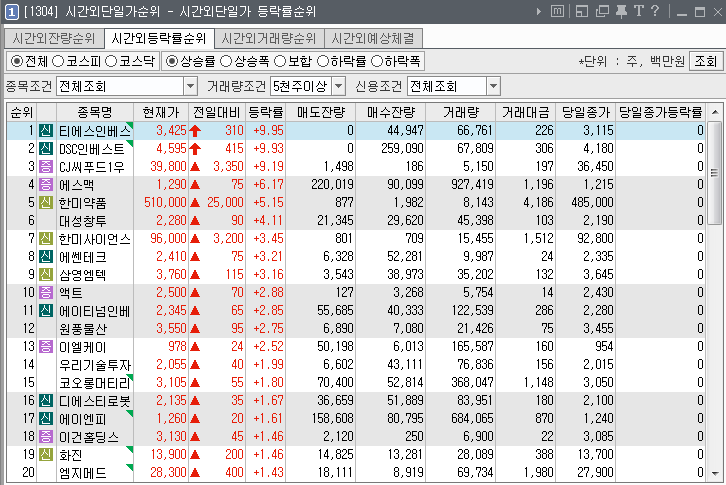The height and width of the screenshot is (485, 726).
Task: Click the 증 badge beside 에스맥
Action: click(45, 185)
